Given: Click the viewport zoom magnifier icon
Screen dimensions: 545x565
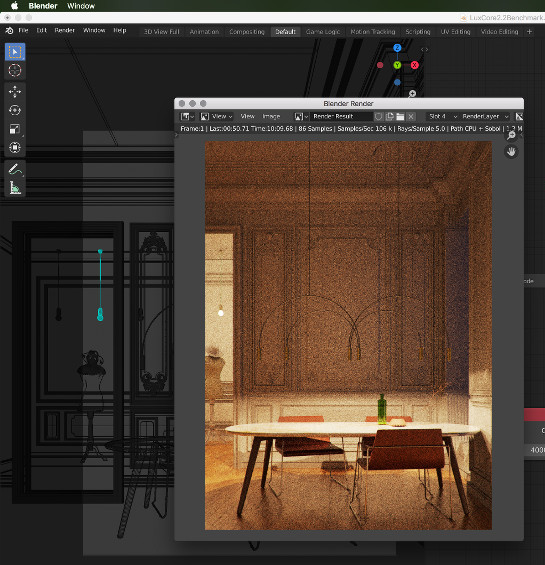Looking at the screenshot, I should click(x=412, y=94).
